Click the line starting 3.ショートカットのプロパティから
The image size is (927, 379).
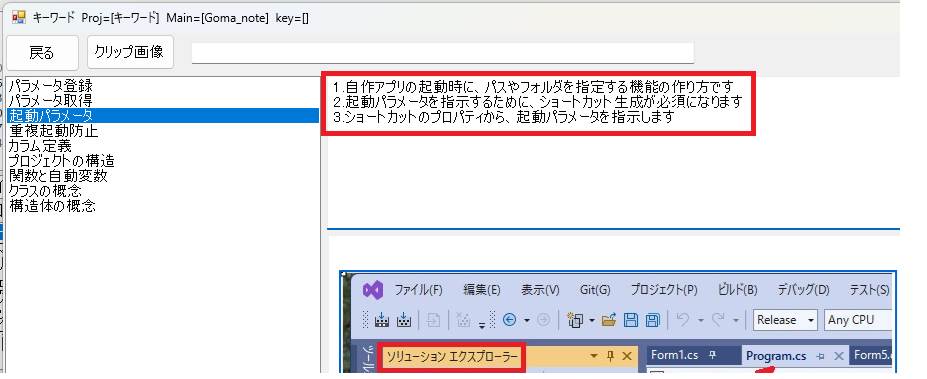tap(504, 117)
